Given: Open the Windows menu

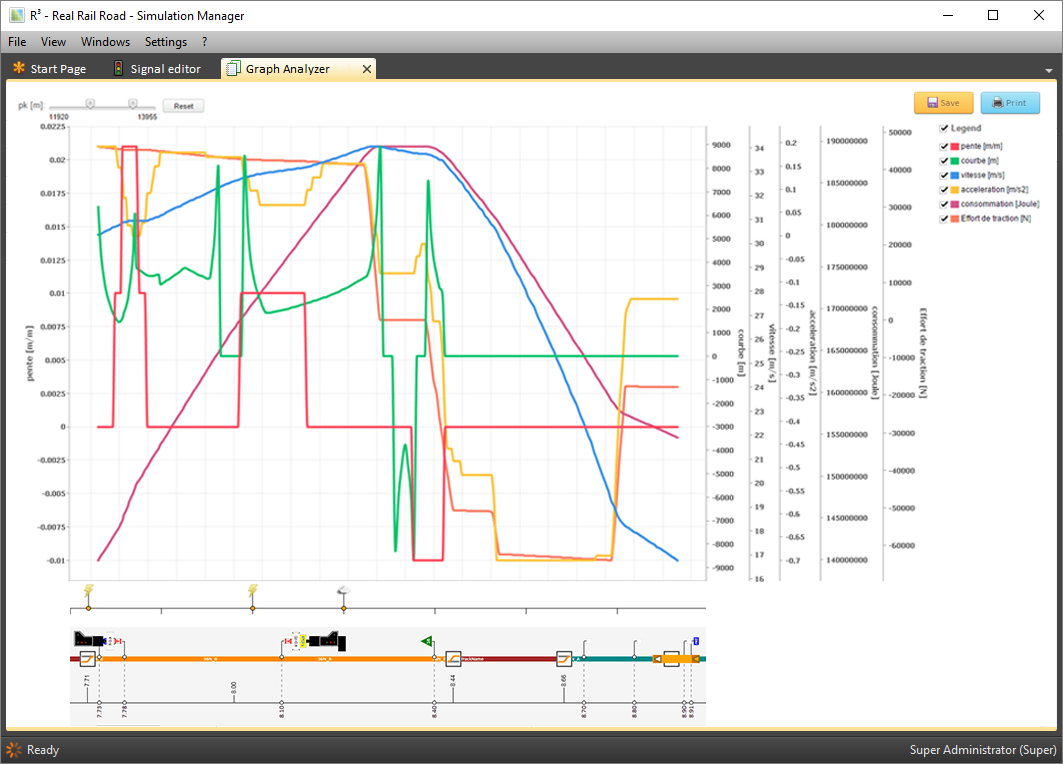Looking at the screenshot, I should [x=105, y=42].
